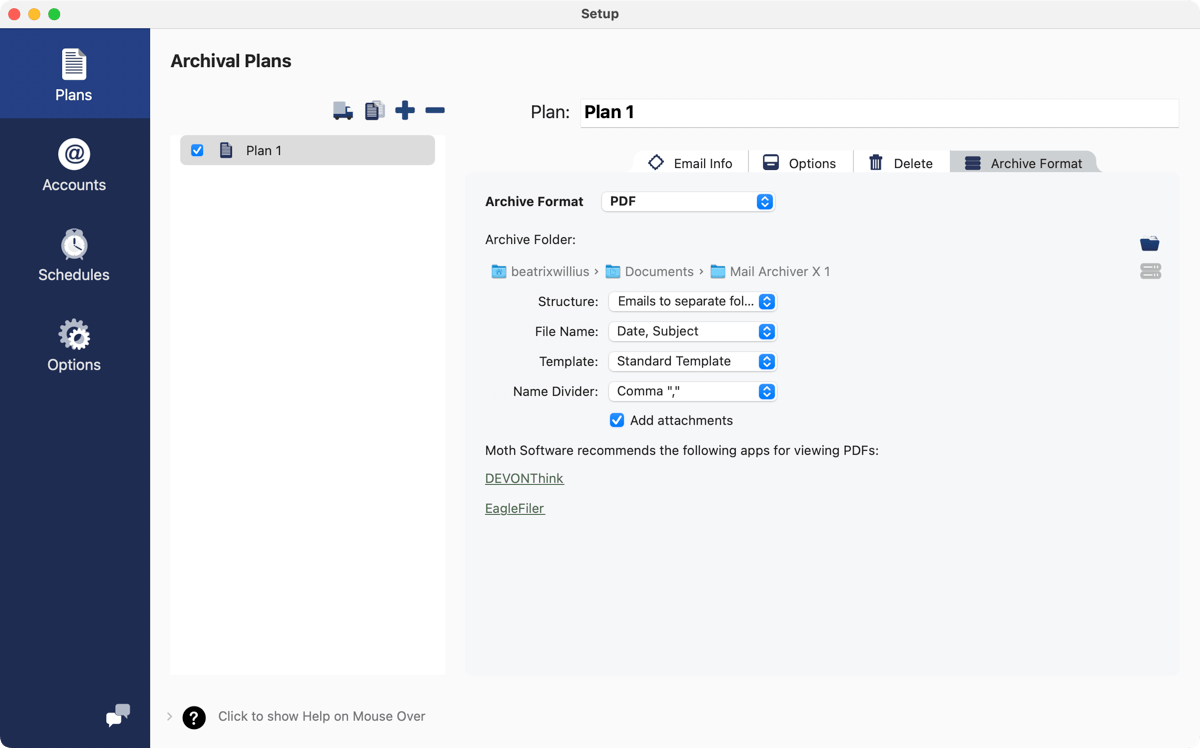Change the Template from Standard Template
The width and height of the screenshot is (1200, 748).
[x=692, y=361]
